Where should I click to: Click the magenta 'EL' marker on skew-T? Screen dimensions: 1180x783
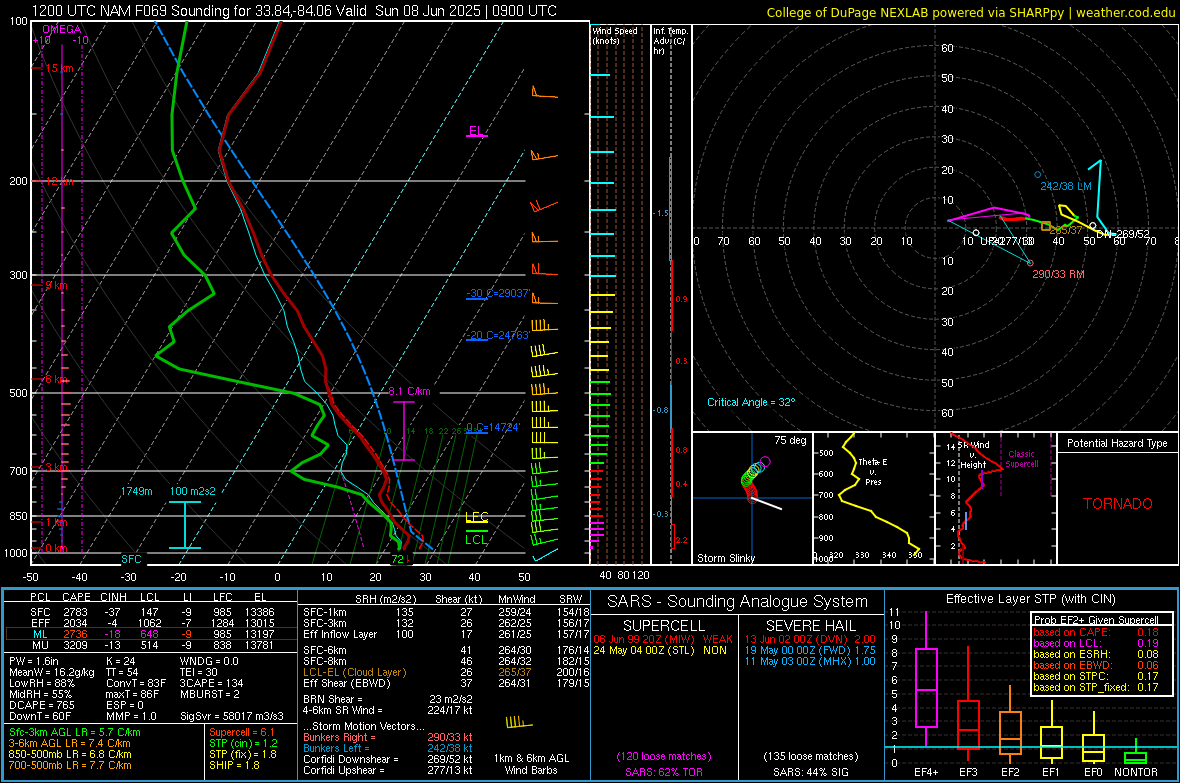tap(476, 131)
